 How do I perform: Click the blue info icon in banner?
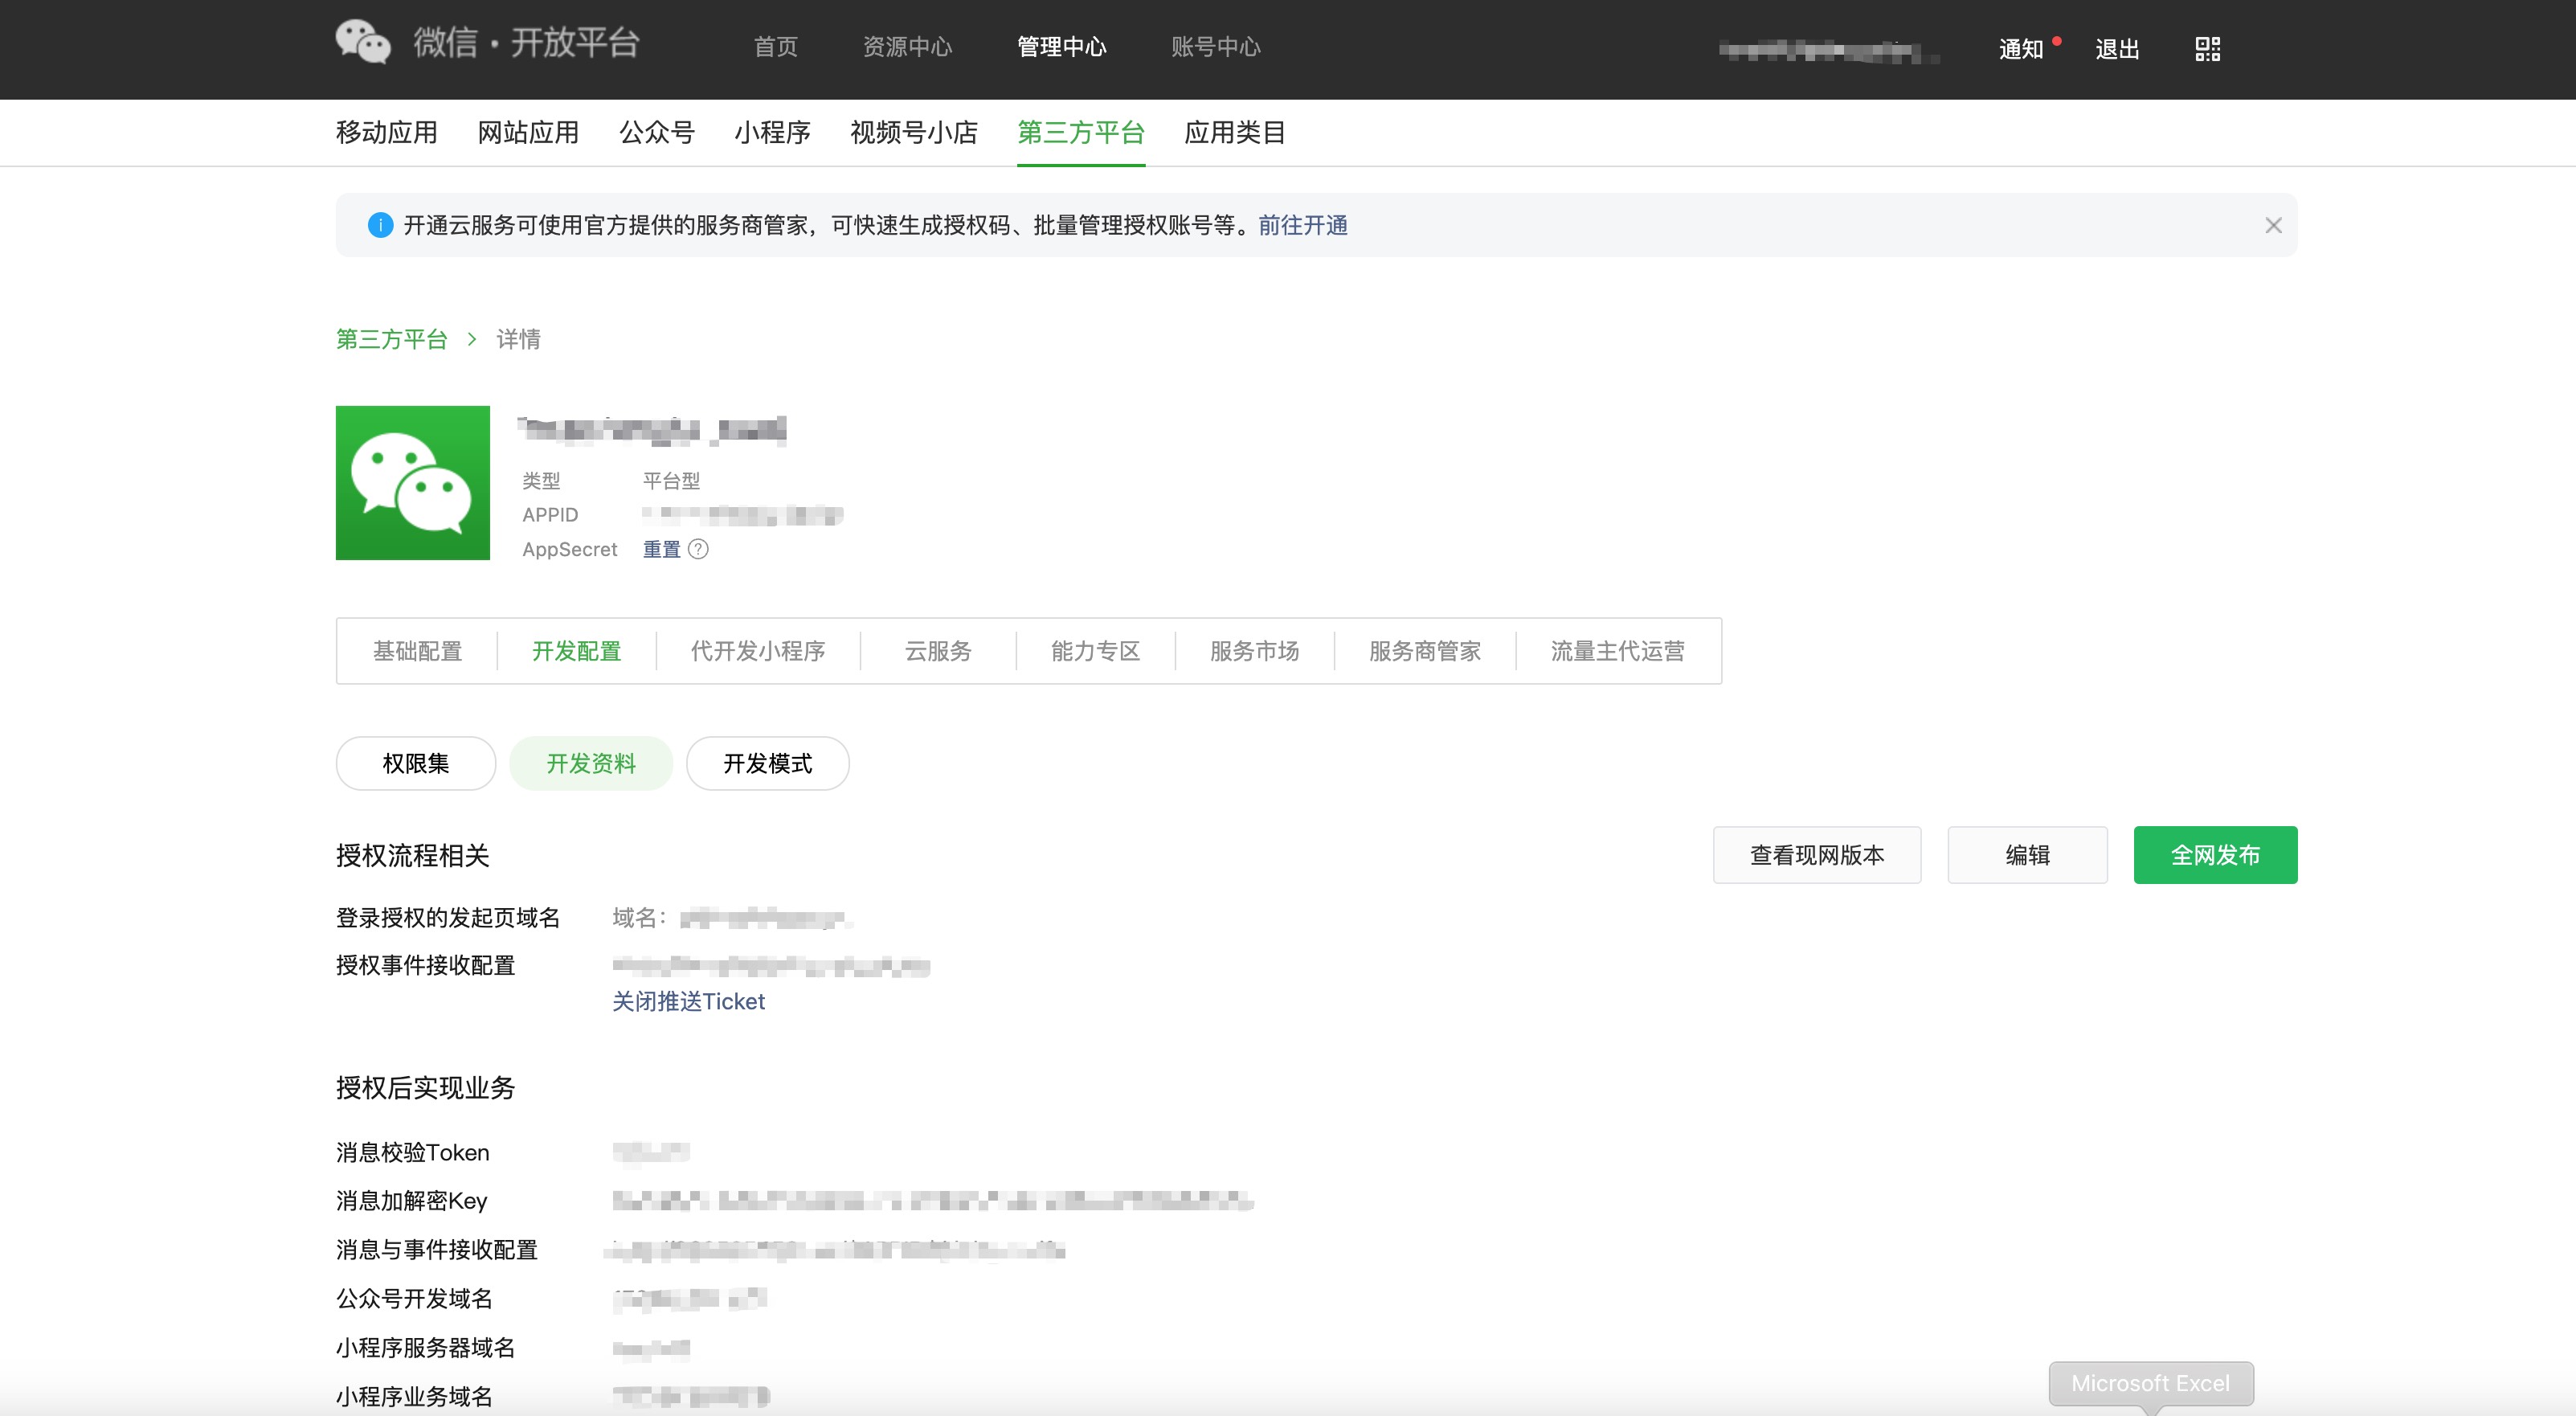pos(380,225)
